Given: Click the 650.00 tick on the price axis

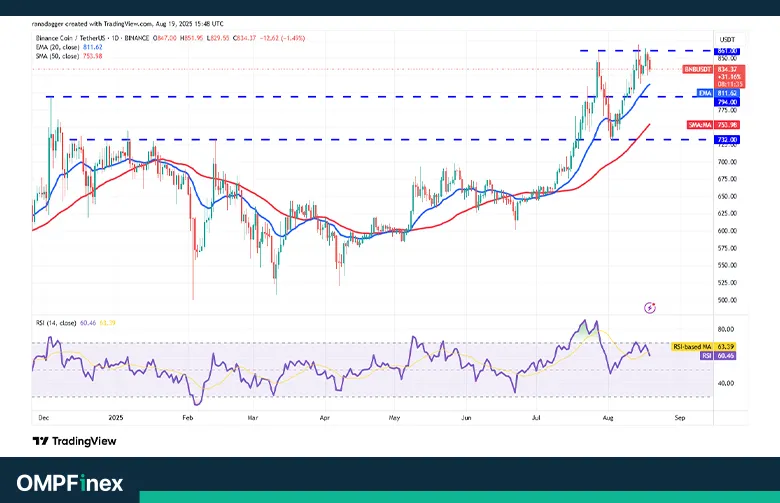Looking at the screenshot, I should [727, 196].
